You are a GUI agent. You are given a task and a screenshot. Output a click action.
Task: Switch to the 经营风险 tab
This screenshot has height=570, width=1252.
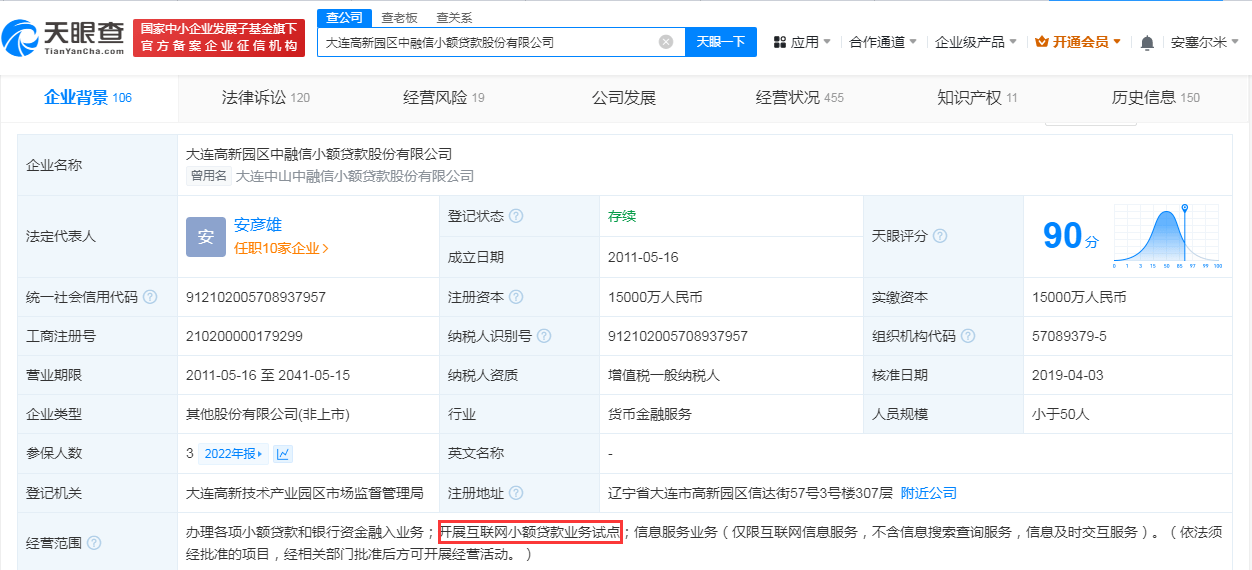(x=444, y=97)
